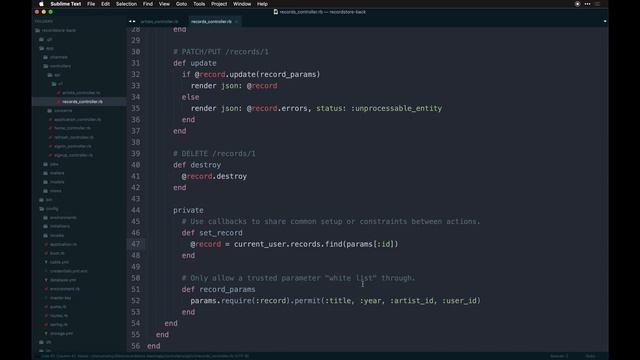Open the tab overflow dropdown at far right

coord(605,21)
